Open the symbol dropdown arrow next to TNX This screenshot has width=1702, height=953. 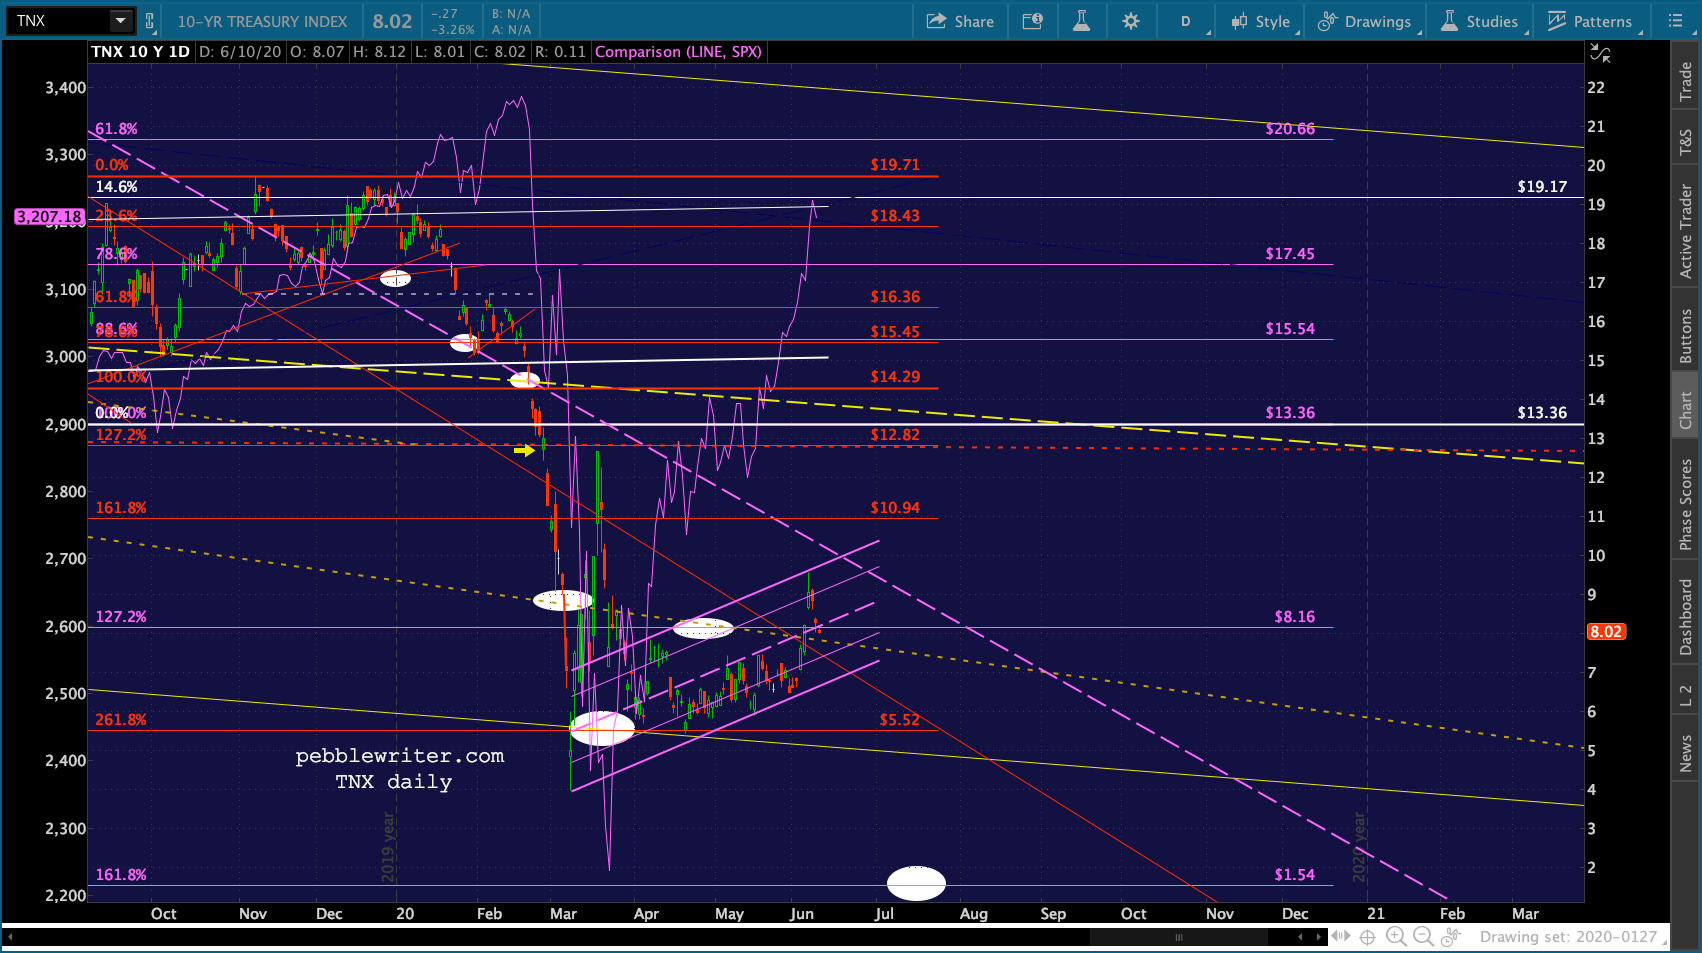point(121,21)
